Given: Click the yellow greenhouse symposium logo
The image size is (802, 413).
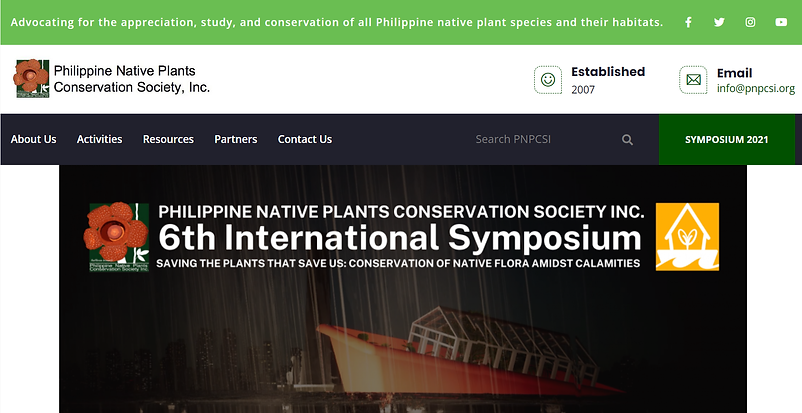Looking at the screenshot, I should pos(687,236).
